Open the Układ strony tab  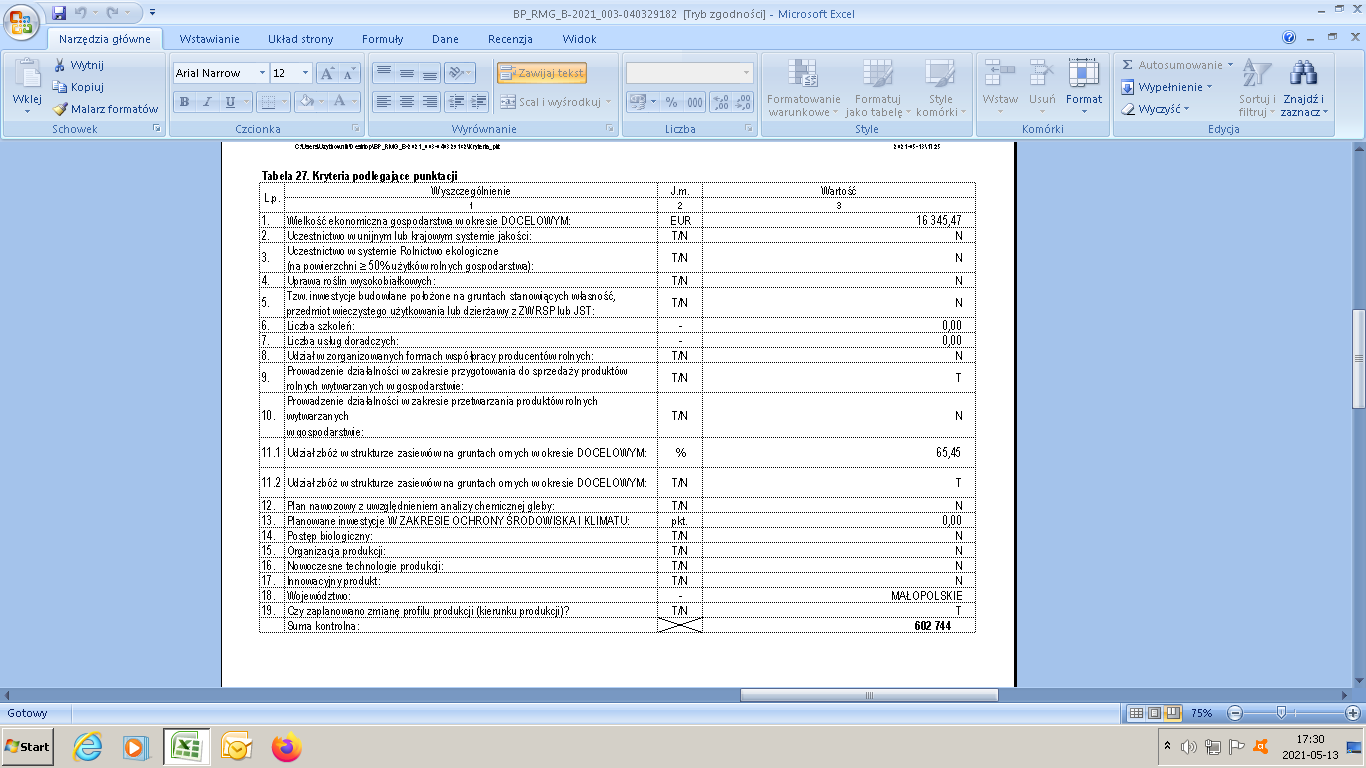[x=300, y=39]
